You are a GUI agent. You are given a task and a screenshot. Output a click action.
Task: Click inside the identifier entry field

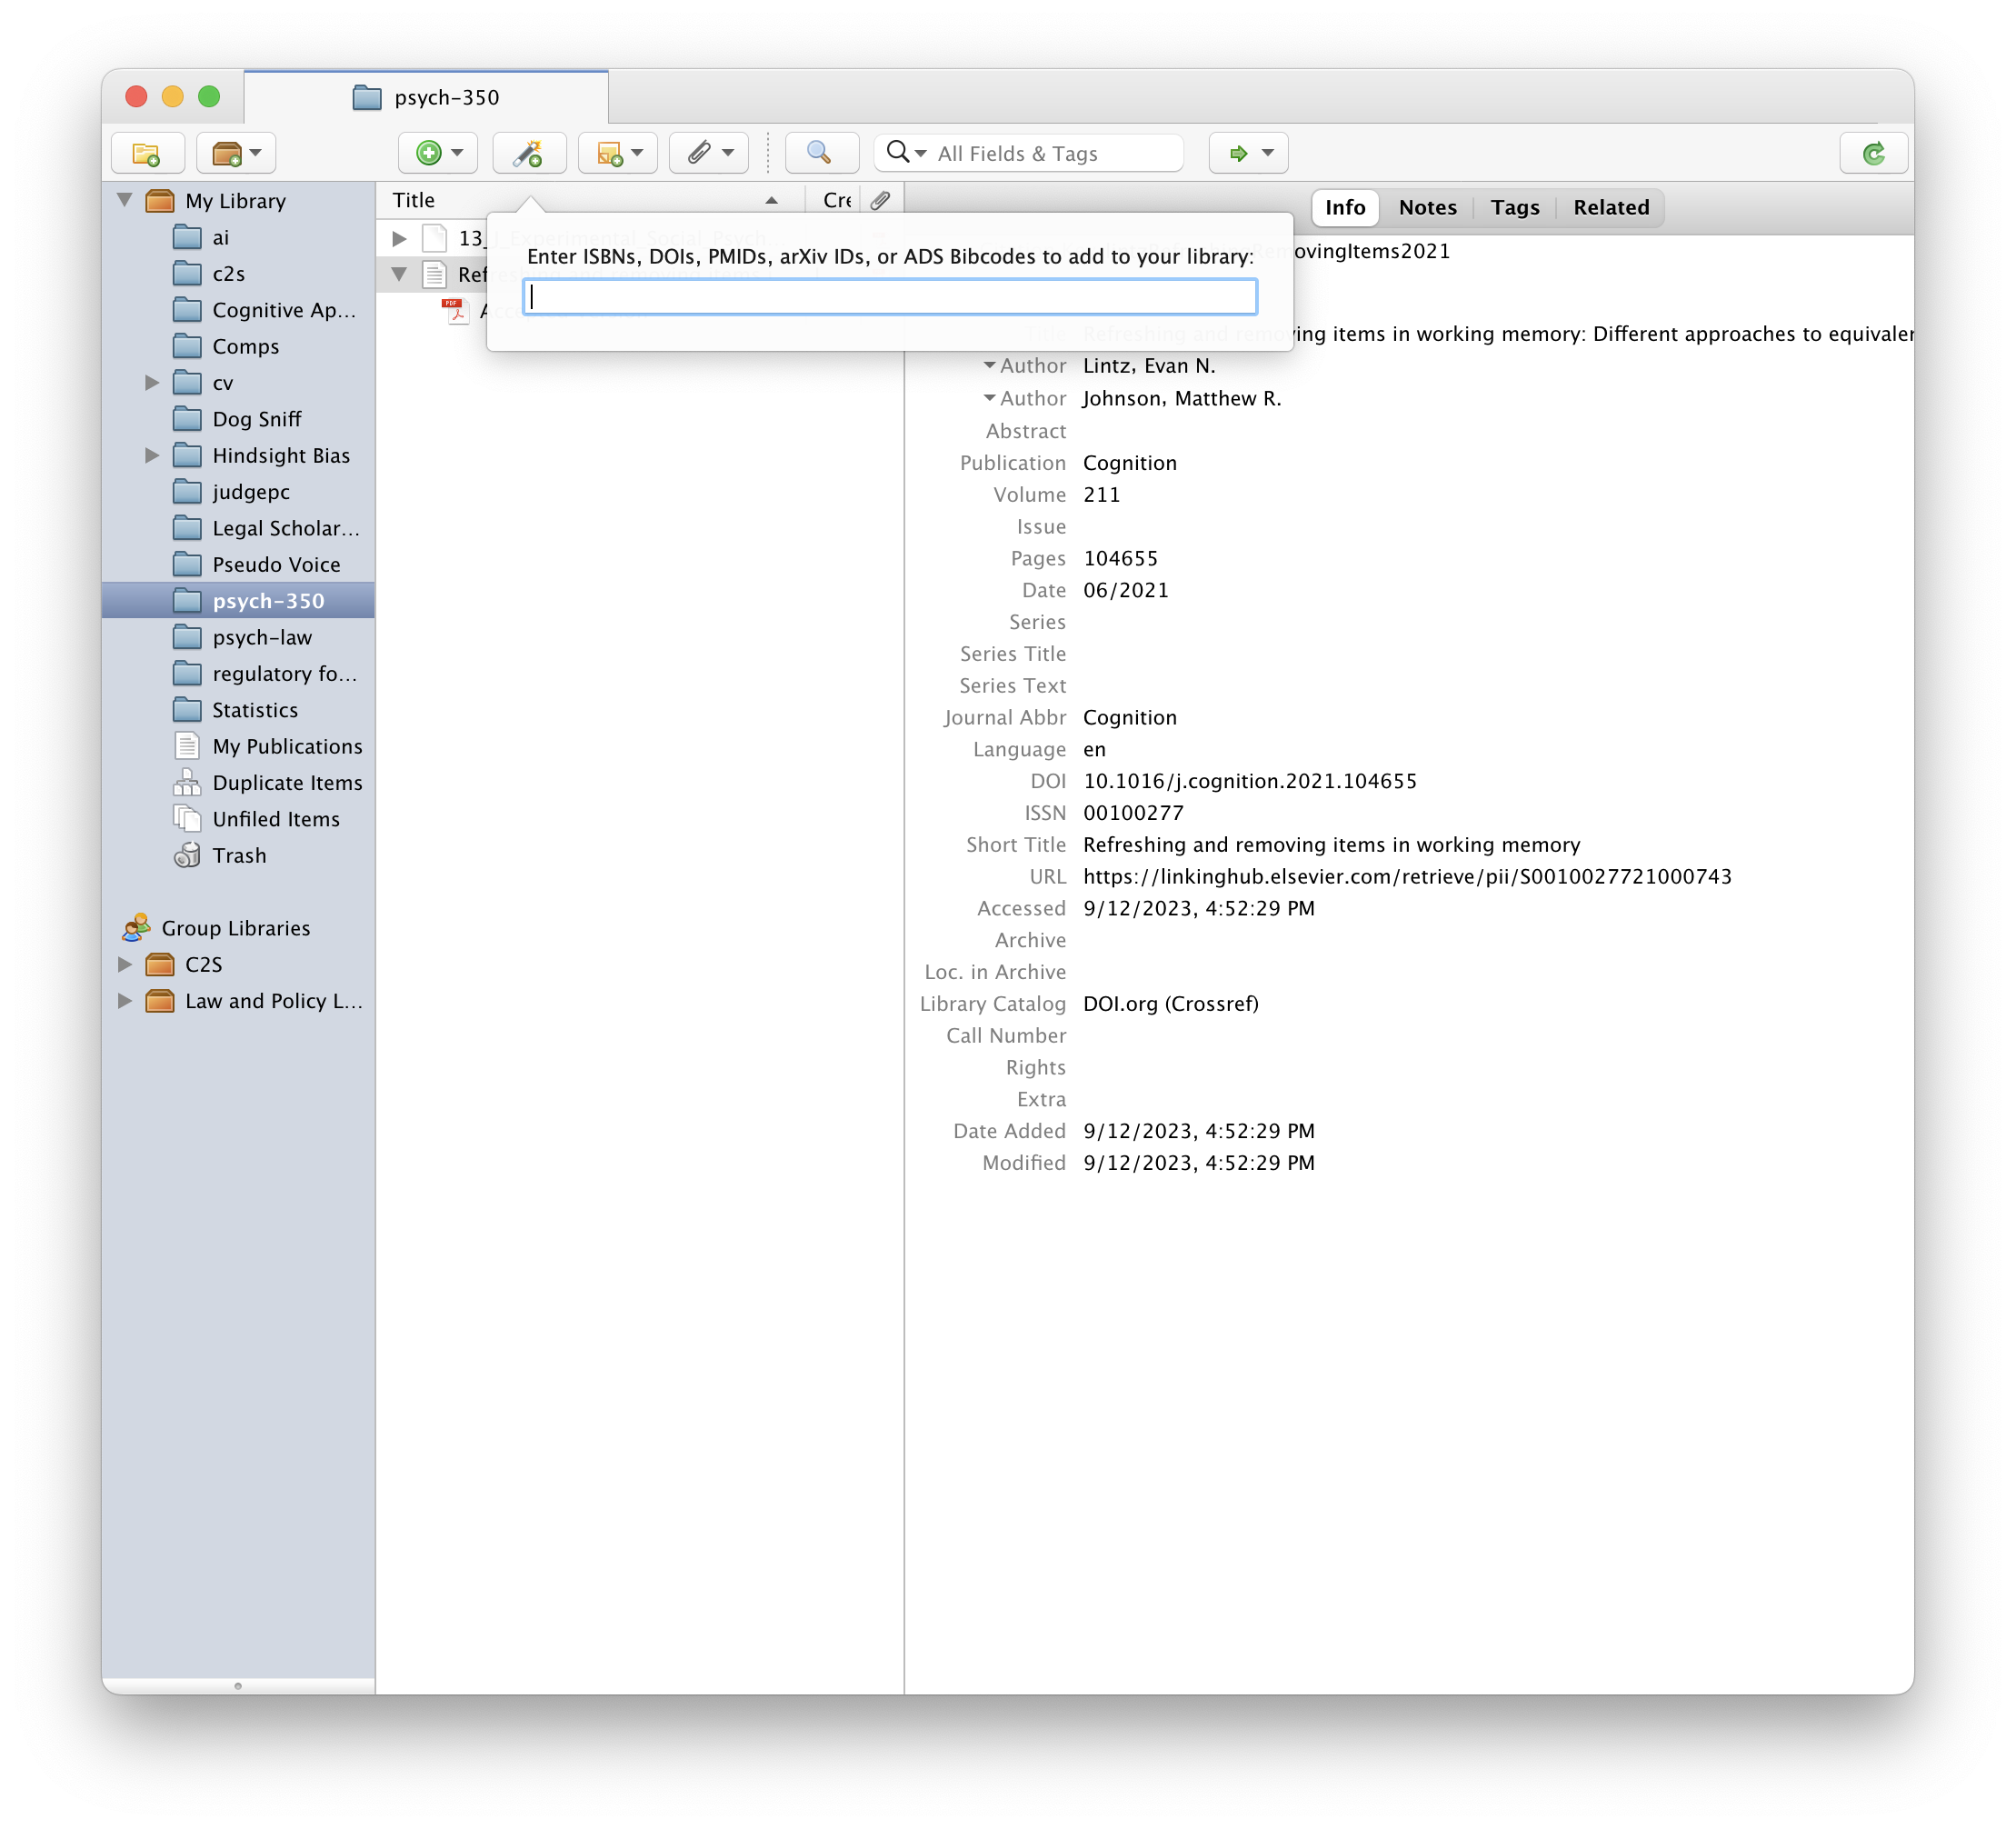click(890, 296)
